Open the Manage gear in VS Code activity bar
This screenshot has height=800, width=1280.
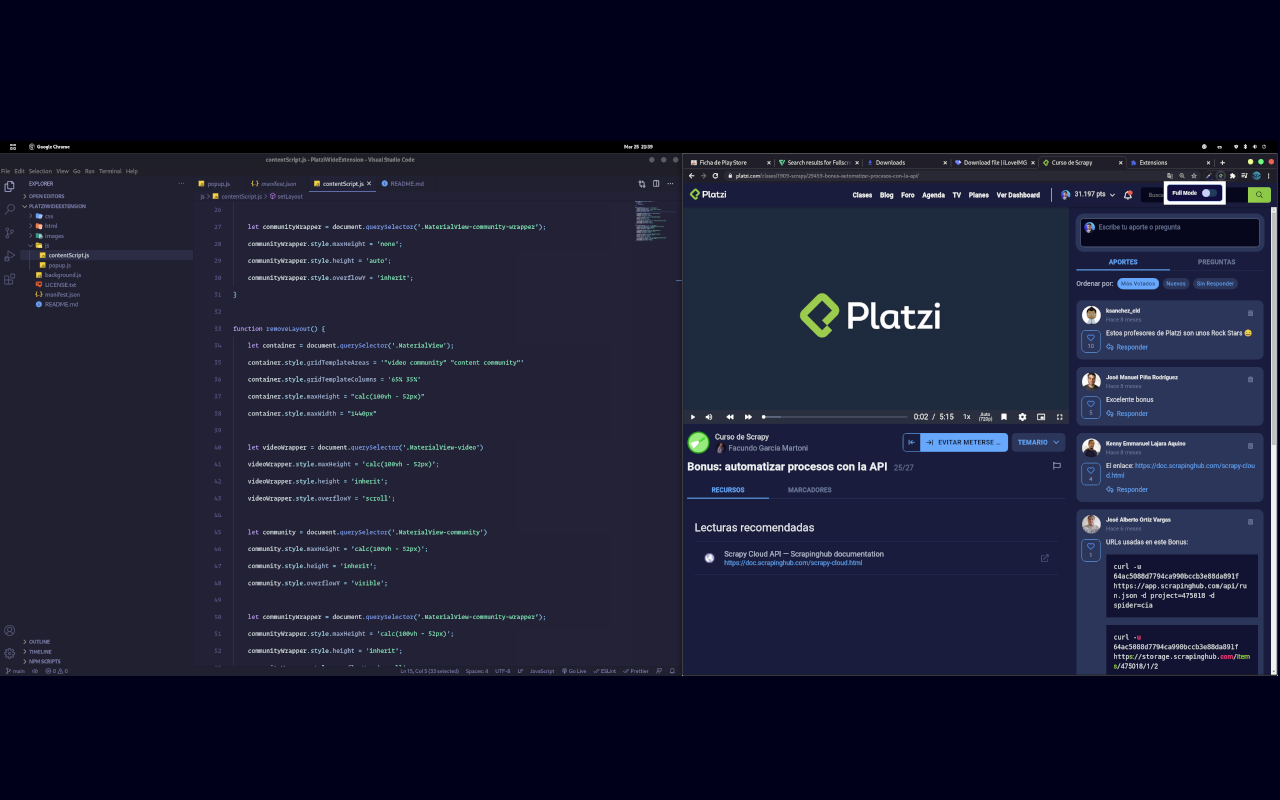pos(10,653)
